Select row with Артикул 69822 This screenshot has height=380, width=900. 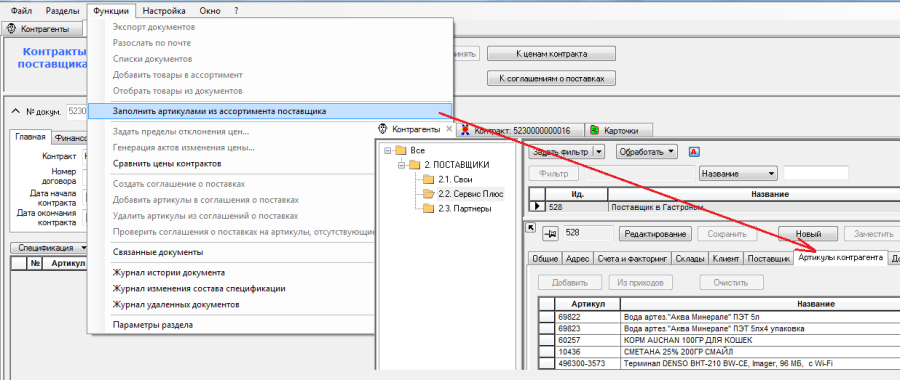pyautogui.click(x=719, y=316)
